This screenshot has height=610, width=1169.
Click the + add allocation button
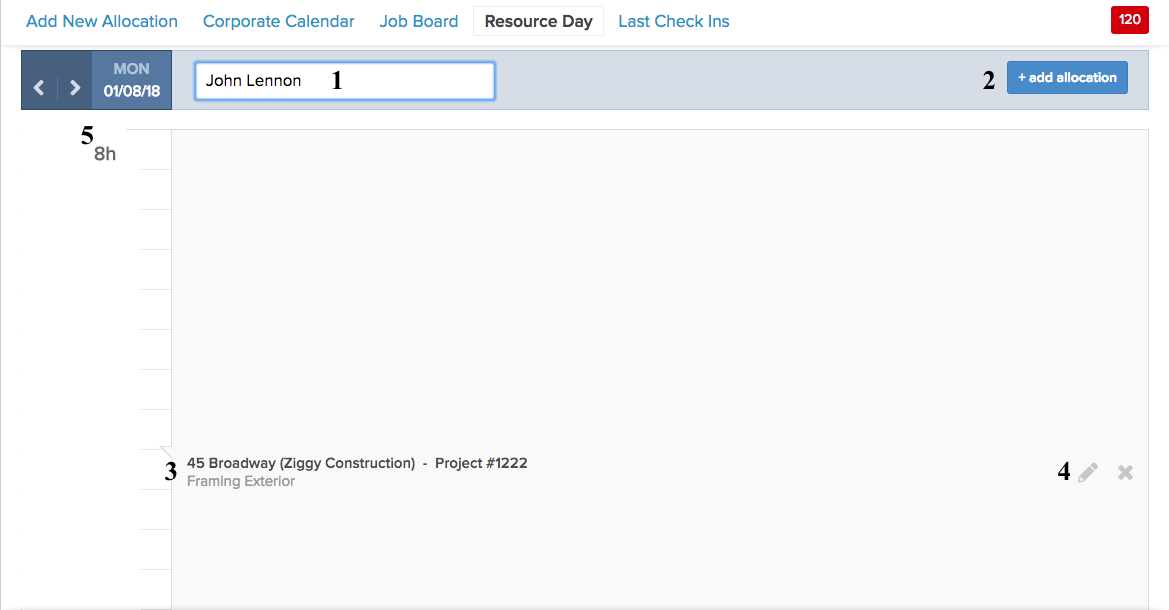(x=1068, y=78)
